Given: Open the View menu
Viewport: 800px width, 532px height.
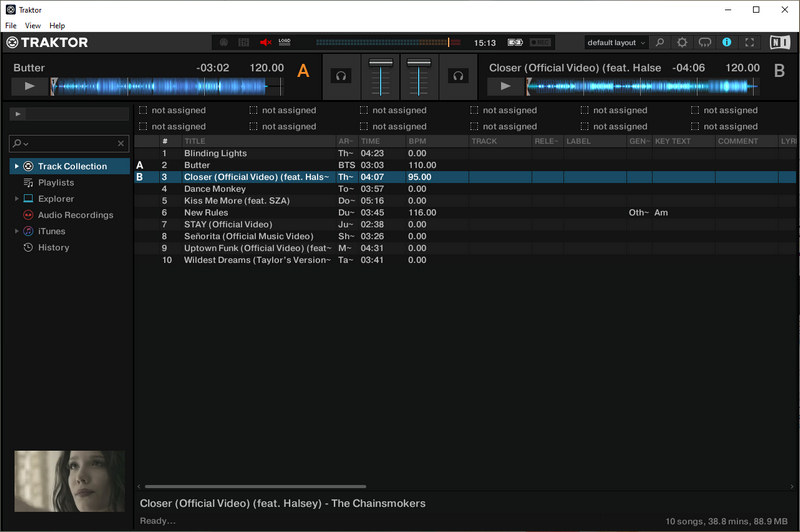Looking at the screenshot, I should 33,26.
